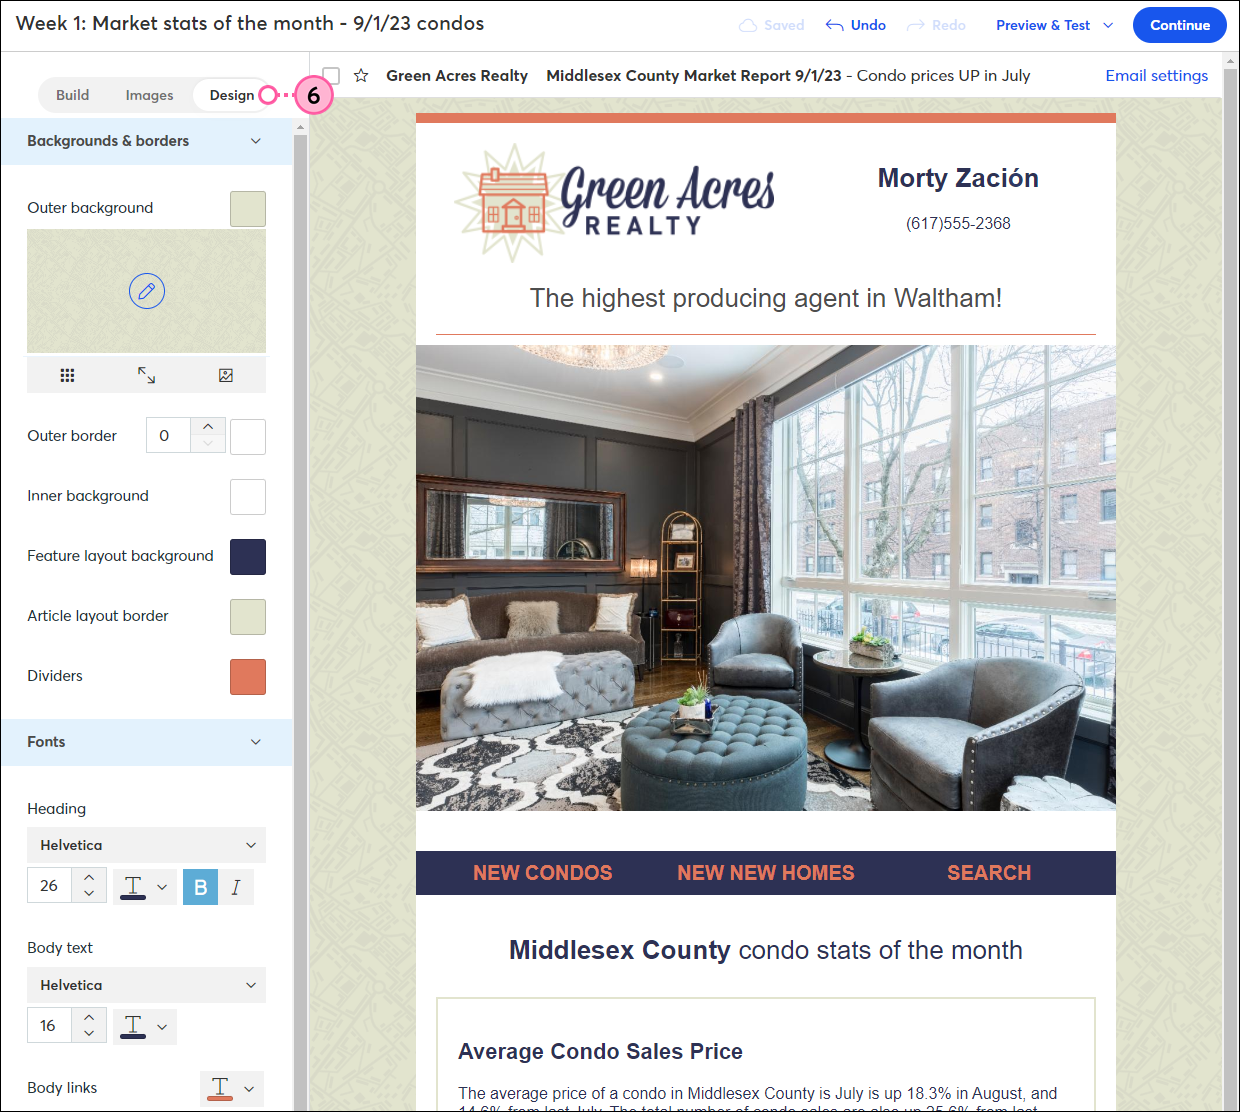The height and width of the screenshot is (1112, 1240).
Task: Click the Outer border number input field
Action: 168,436
